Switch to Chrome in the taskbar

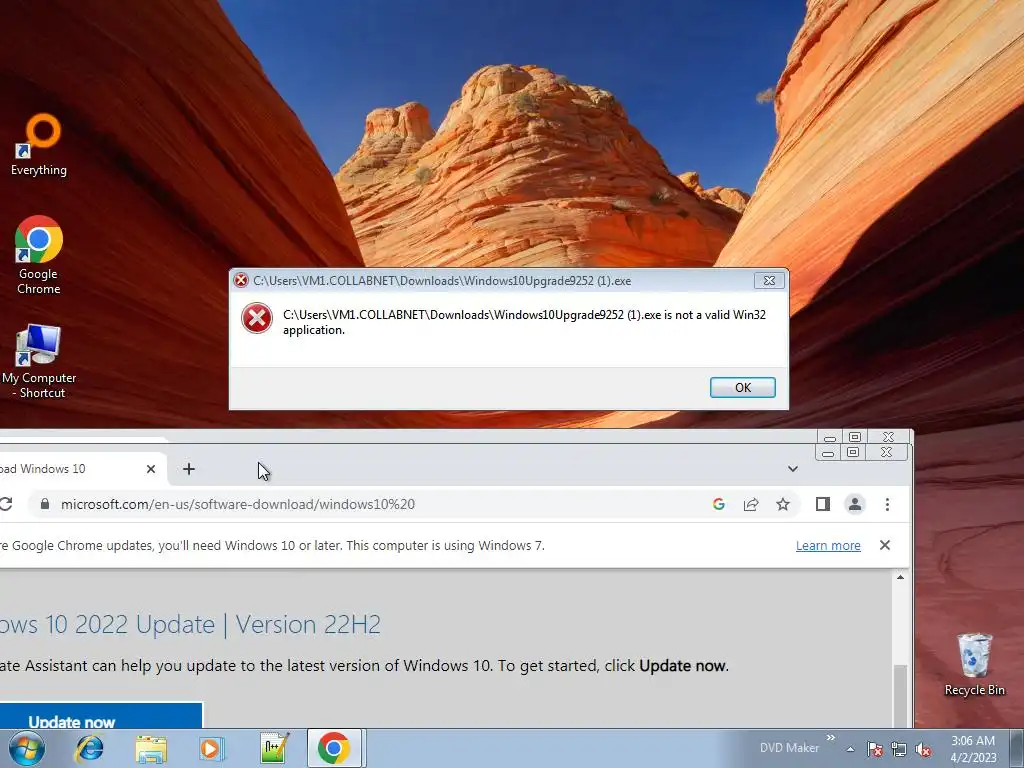(x=334, y=748)
